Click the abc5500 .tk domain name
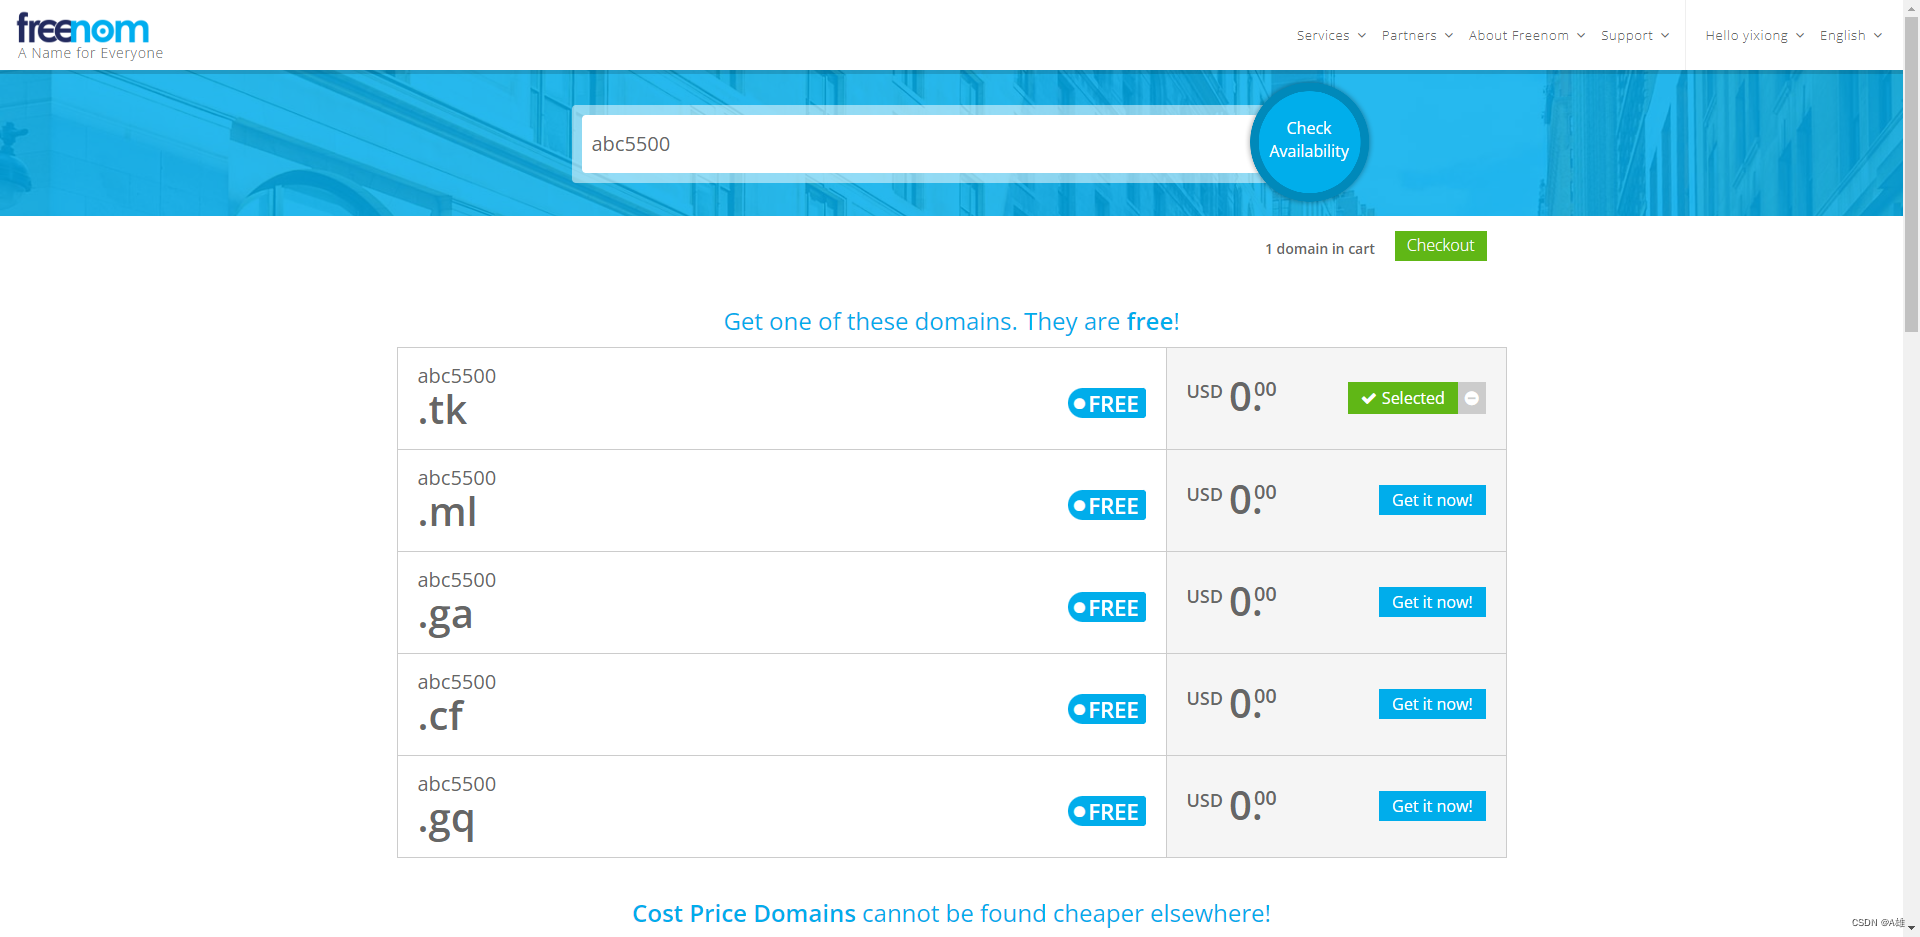The width and height of the screenshot is (1920, 937). pos(457,397)
